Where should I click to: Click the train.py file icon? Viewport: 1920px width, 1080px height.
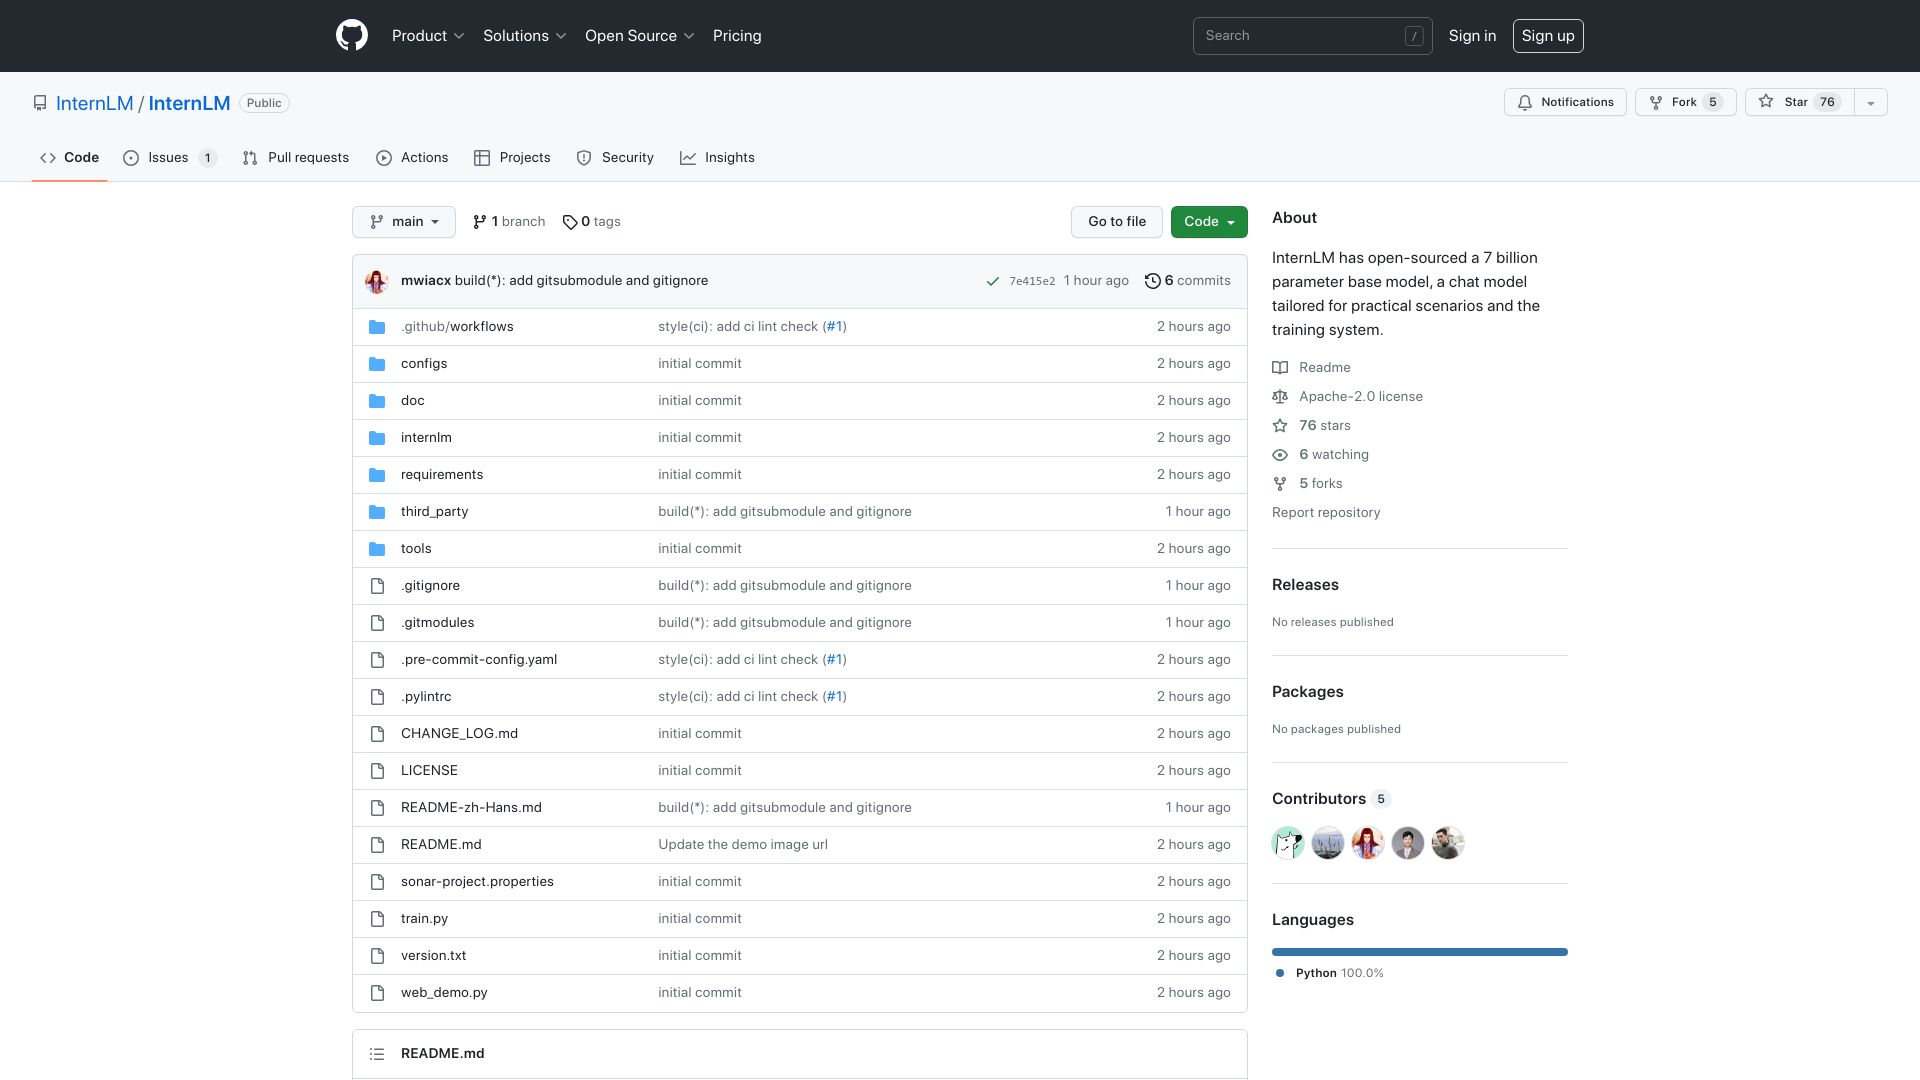click(x=377, y=919)
